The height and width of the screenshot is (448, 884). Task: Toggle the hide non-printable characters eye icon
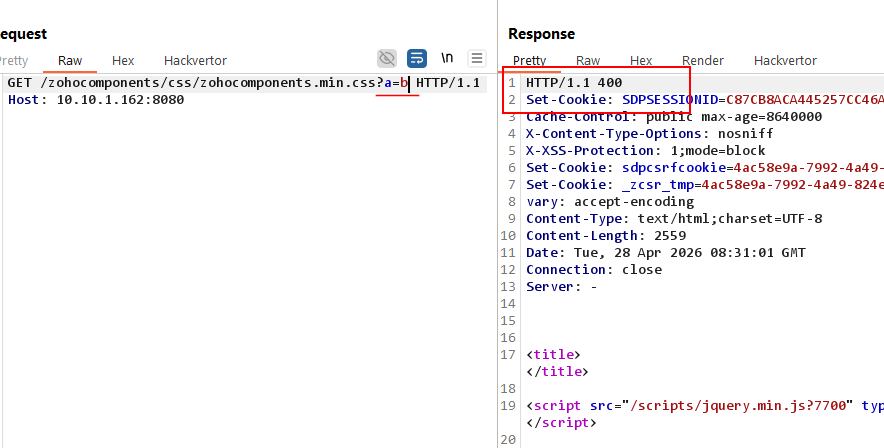click(x=387, y=58)
